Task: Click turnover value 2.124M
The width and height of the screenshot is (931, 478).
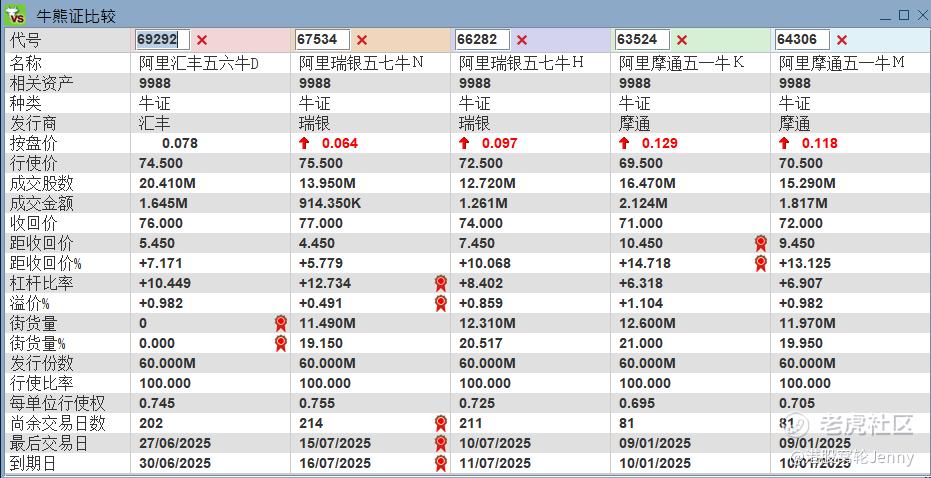Action: pos(643,204)
